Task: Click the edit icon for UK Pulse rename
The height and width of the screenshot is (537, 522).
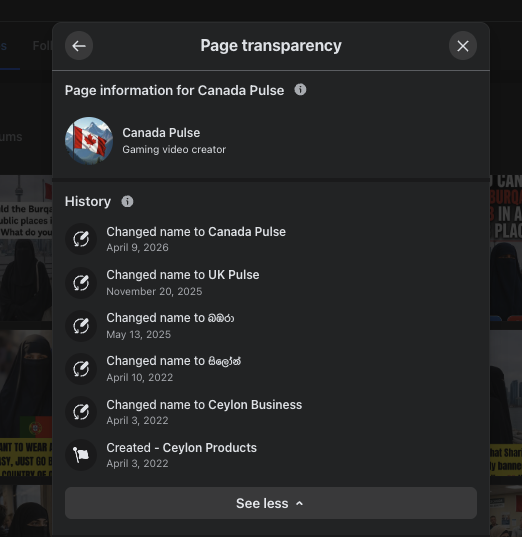Action: click(81, 283)
